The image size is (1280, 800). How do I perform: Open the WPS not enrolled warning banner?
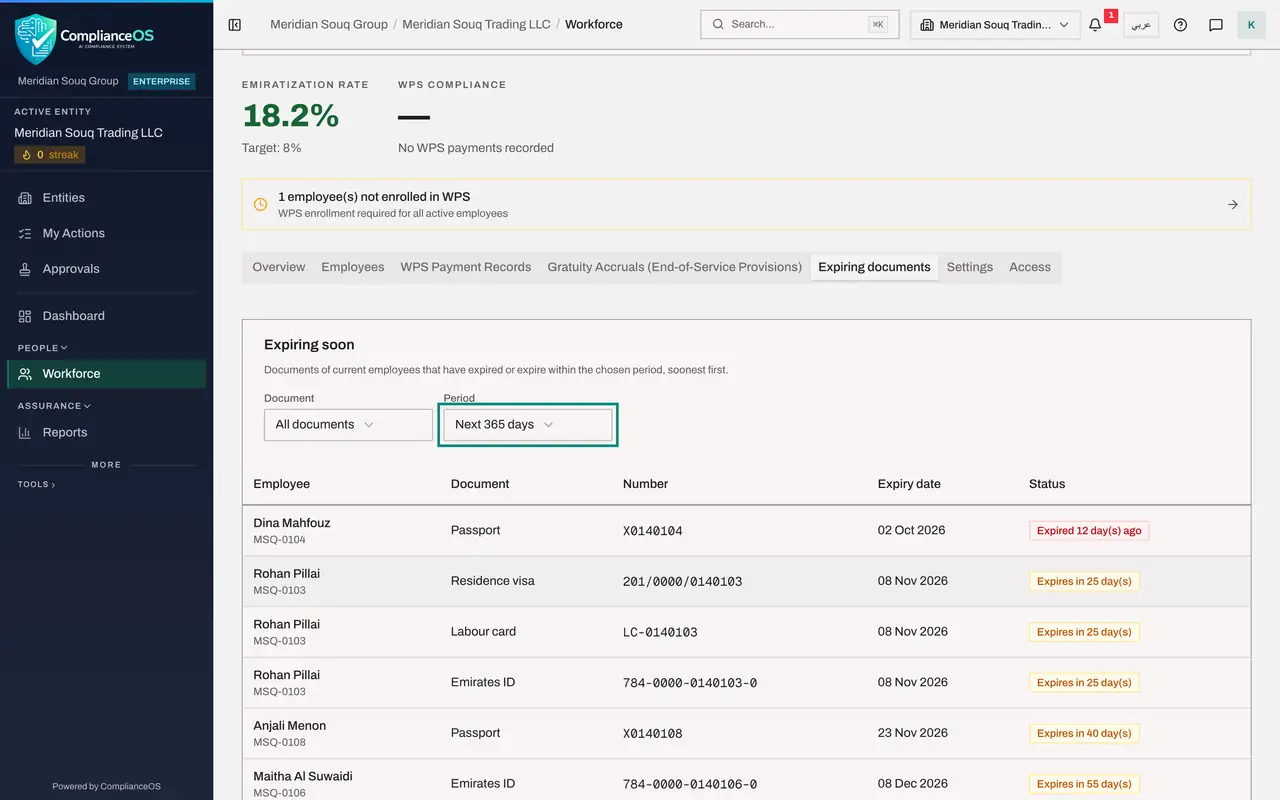[x=746, y=204]
